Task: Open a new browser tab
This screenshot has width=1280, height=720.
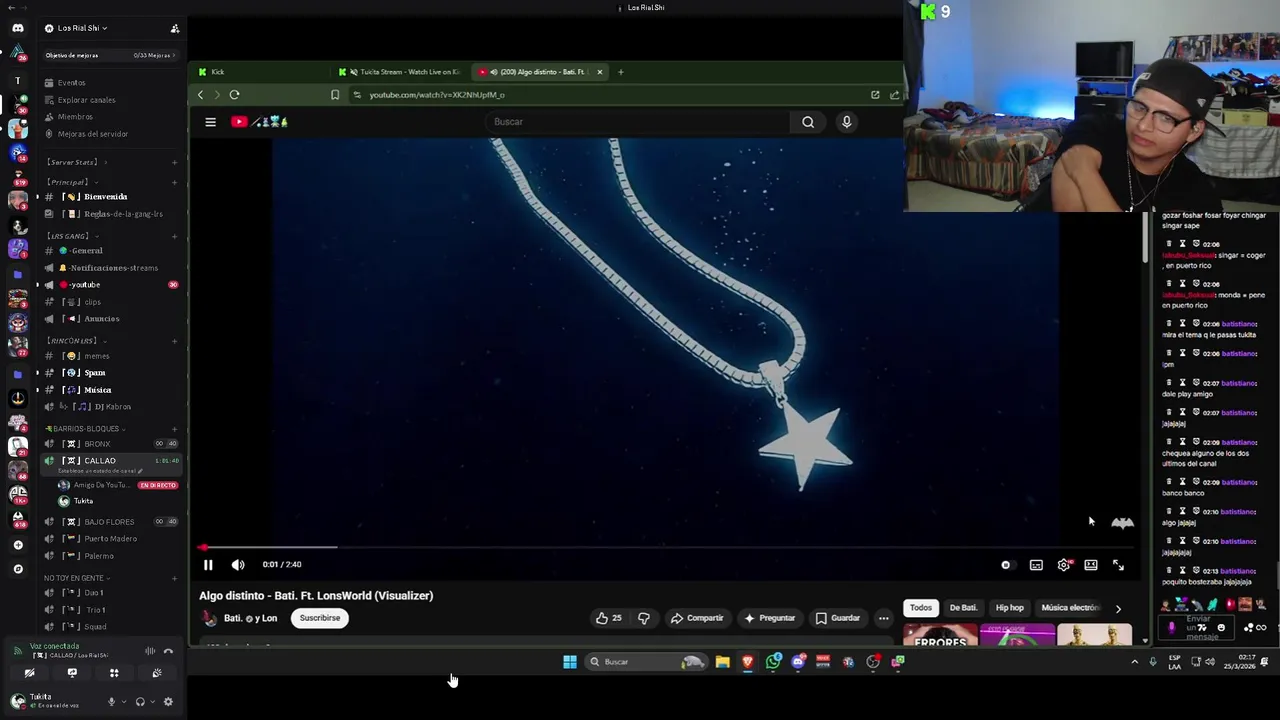Action: click(x=621, y=72)
